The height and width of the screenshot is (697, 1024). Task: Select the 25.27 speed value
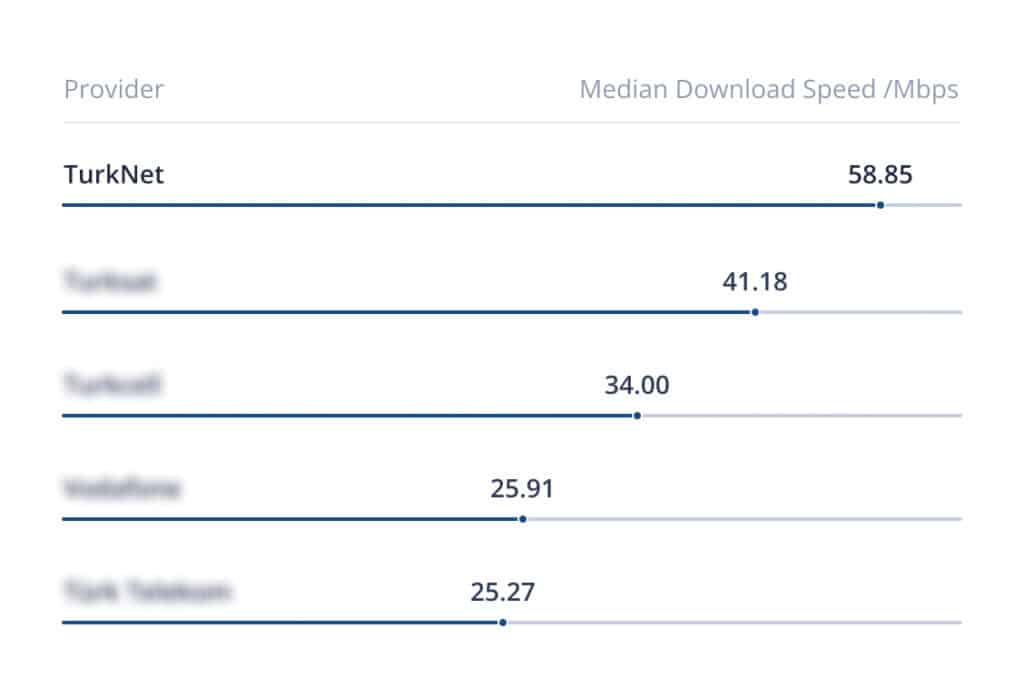tap(502, 592)
